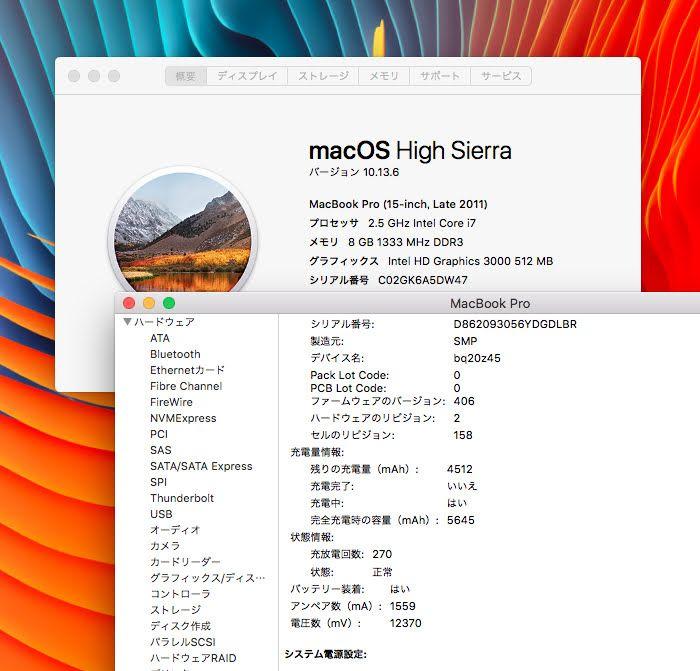Select ハードウェアRAID in the sidebar
This screenshot has height=671, width=700.
pos(193,658)
